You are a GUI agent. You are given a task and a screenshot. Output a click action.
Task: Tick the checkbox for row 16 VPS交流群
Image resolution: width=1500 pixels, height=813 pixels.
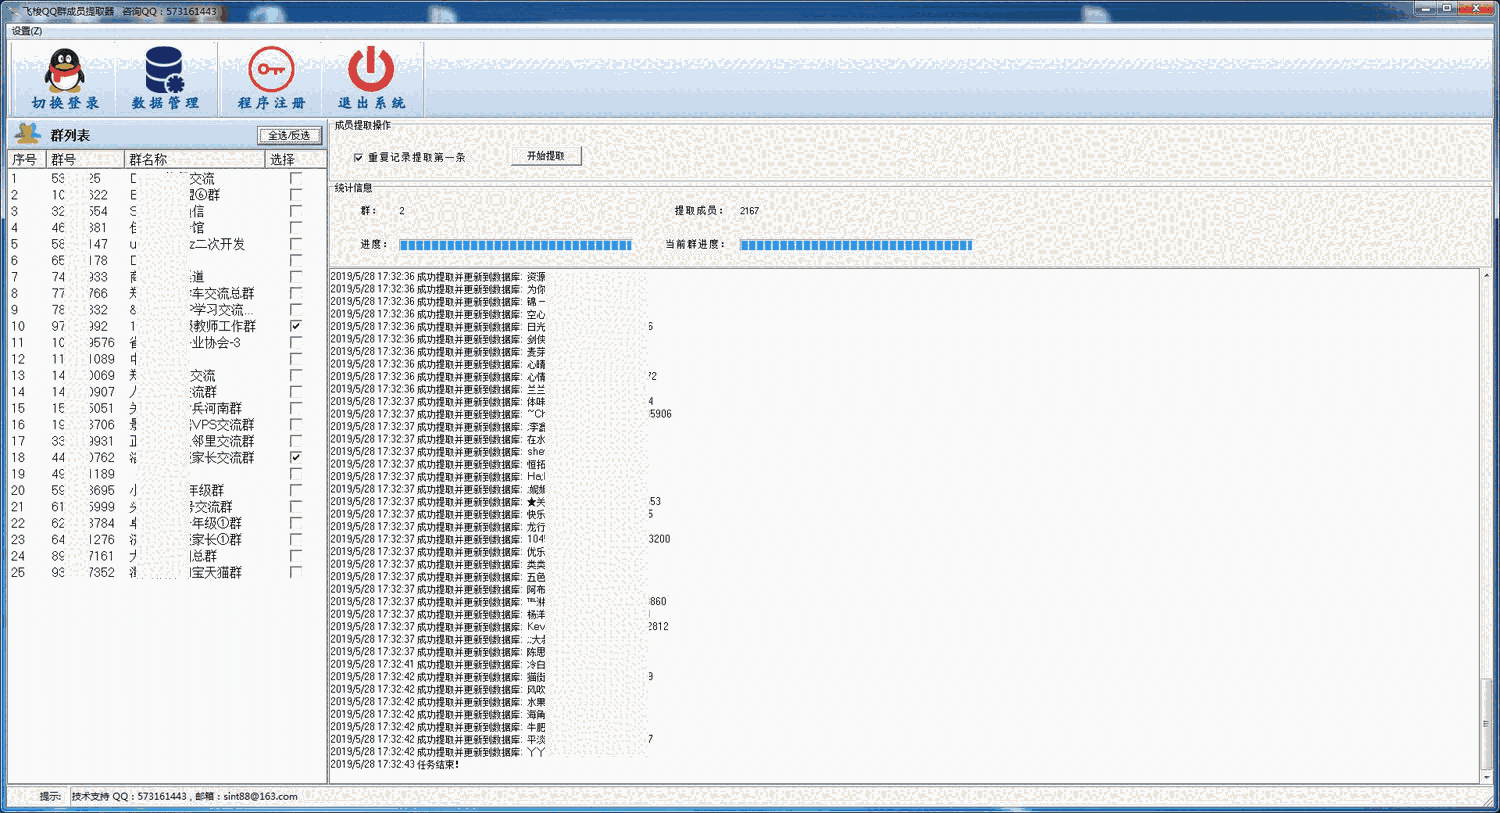click(x=296, y=424)
